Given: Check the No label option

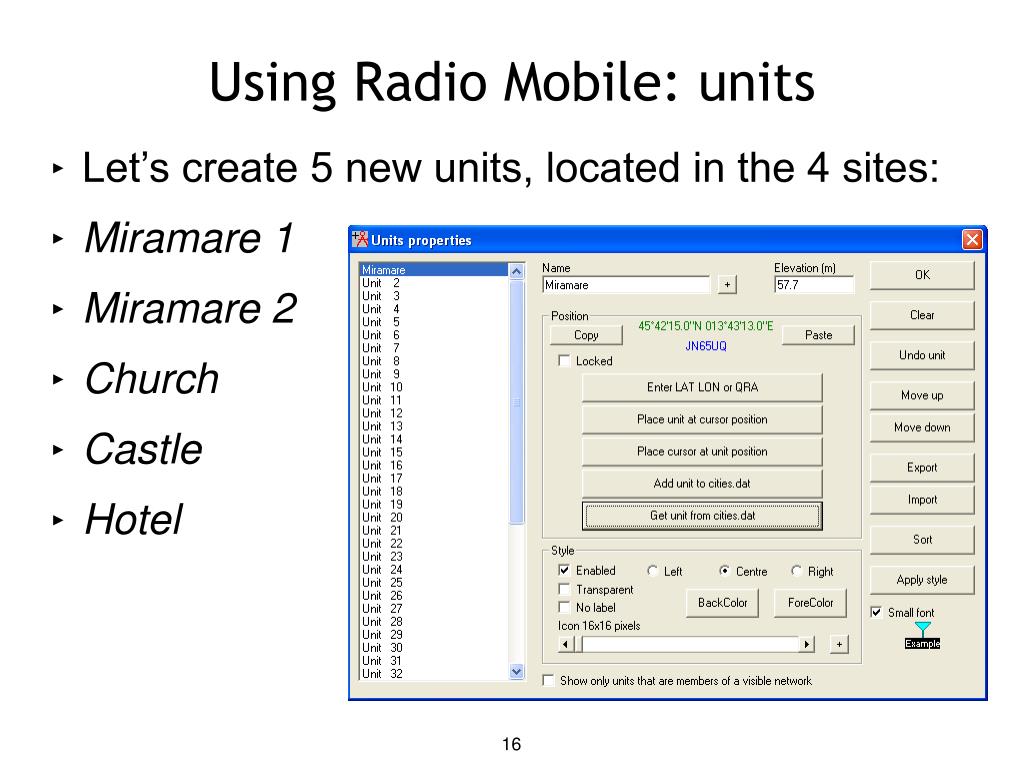Looking at the screenshot, I should pos(564,607).
